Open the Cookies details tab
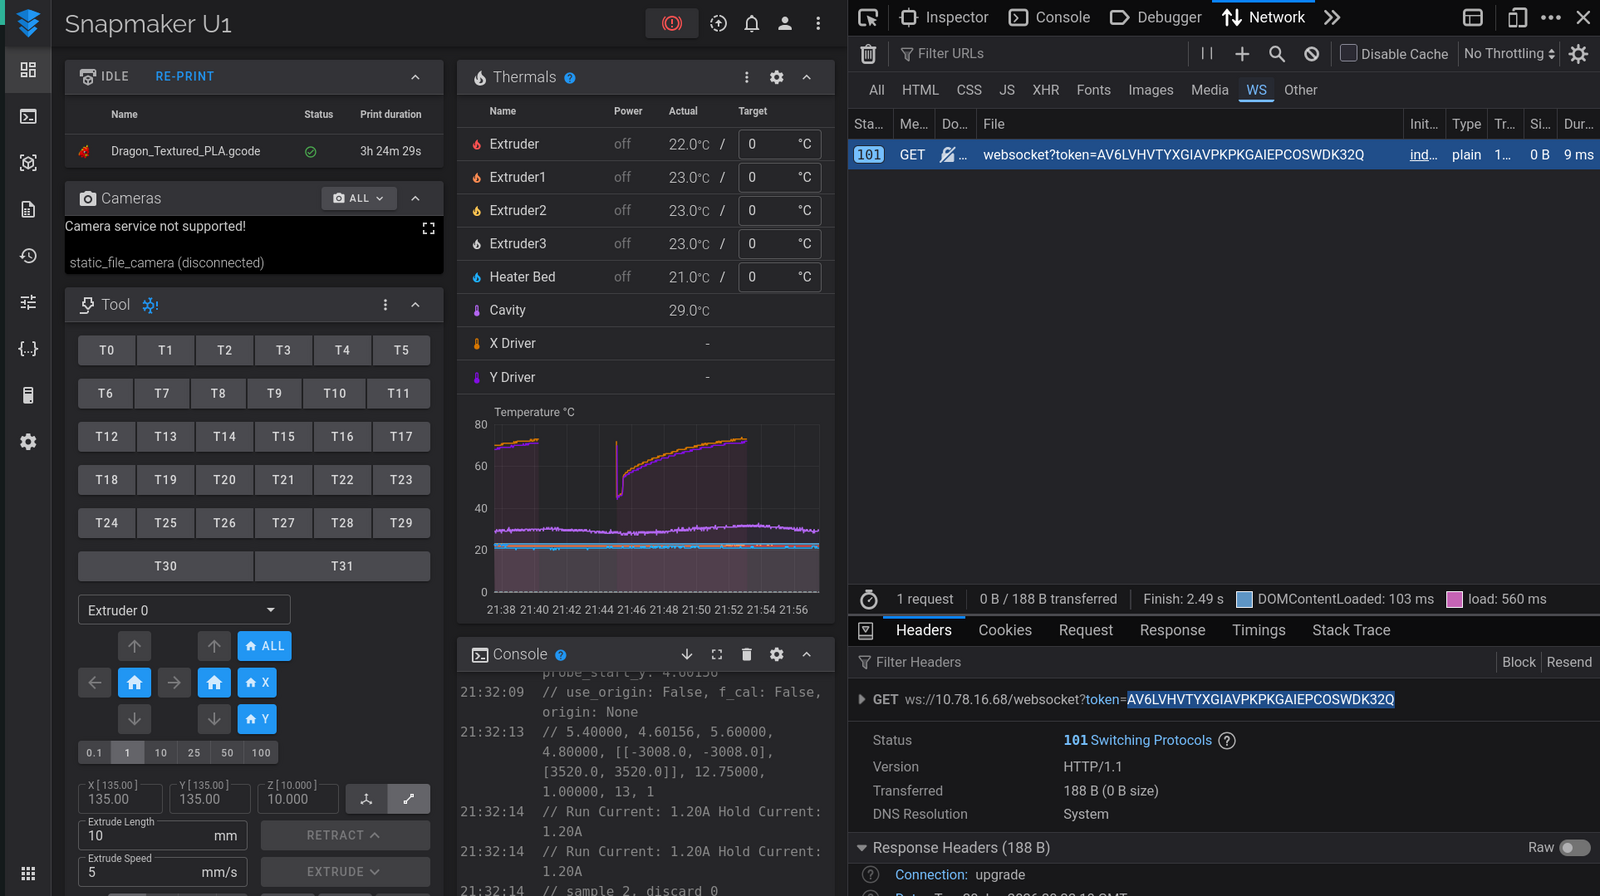Viewport: 1600px width, 896px height. 1005,630
